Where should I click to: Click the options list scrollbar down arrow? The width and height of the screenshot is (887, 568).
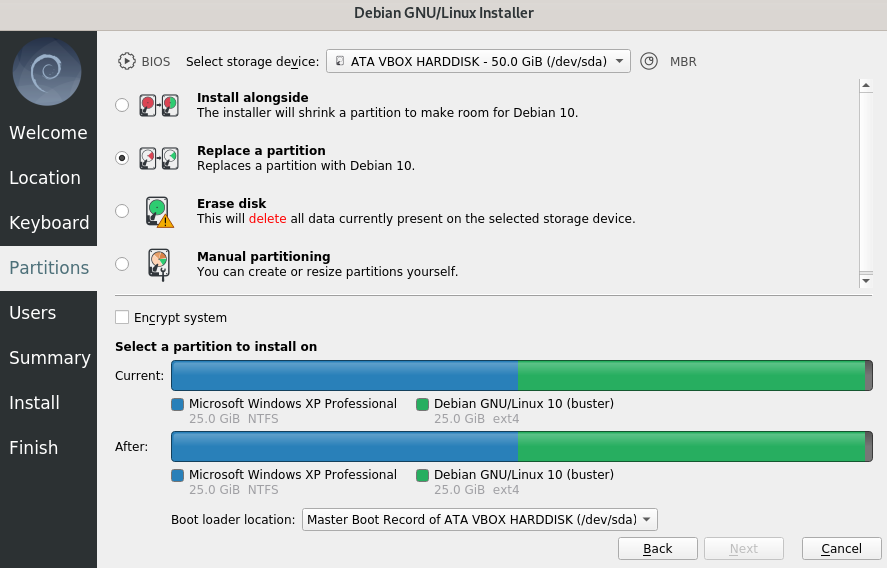pyautogui.click(x=866, y=281)
